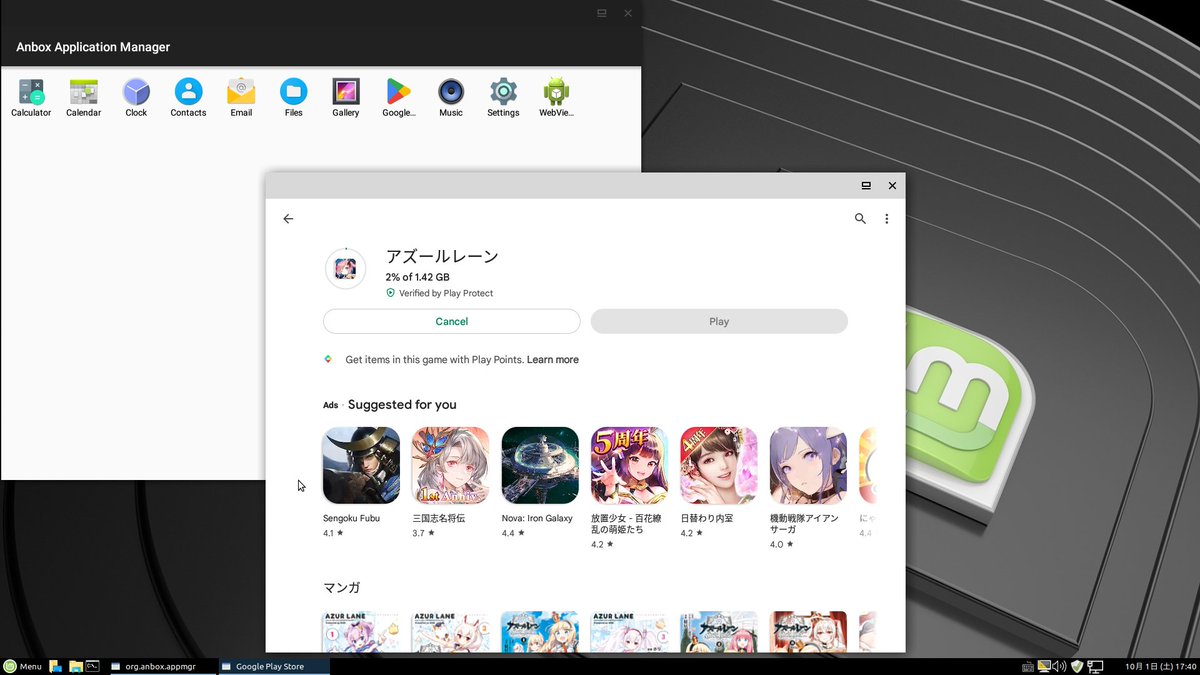The width and height of the screenshot is (1200, 675).
Task: Open the first Azur Lane manga cover
Action: (x=361, y=631)
